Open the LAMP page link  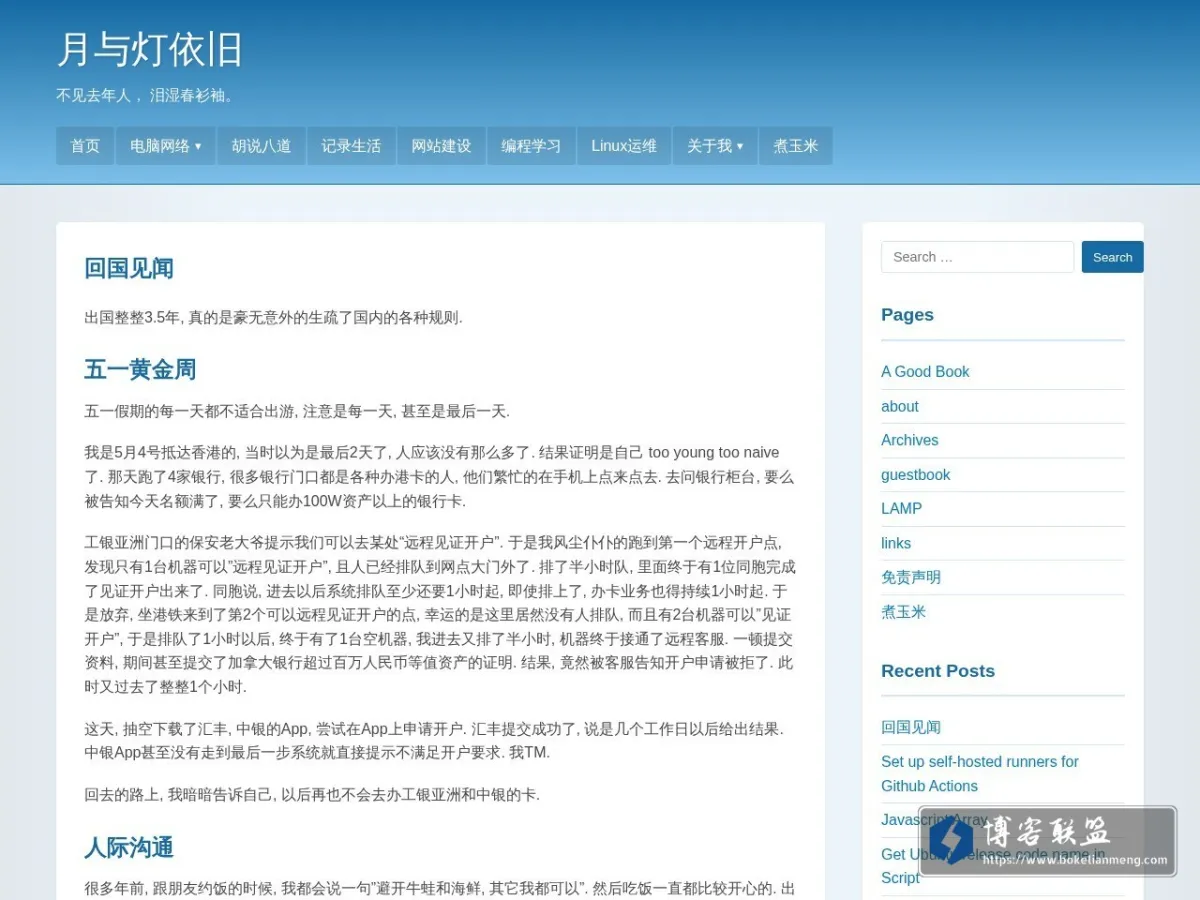(901, 509)
